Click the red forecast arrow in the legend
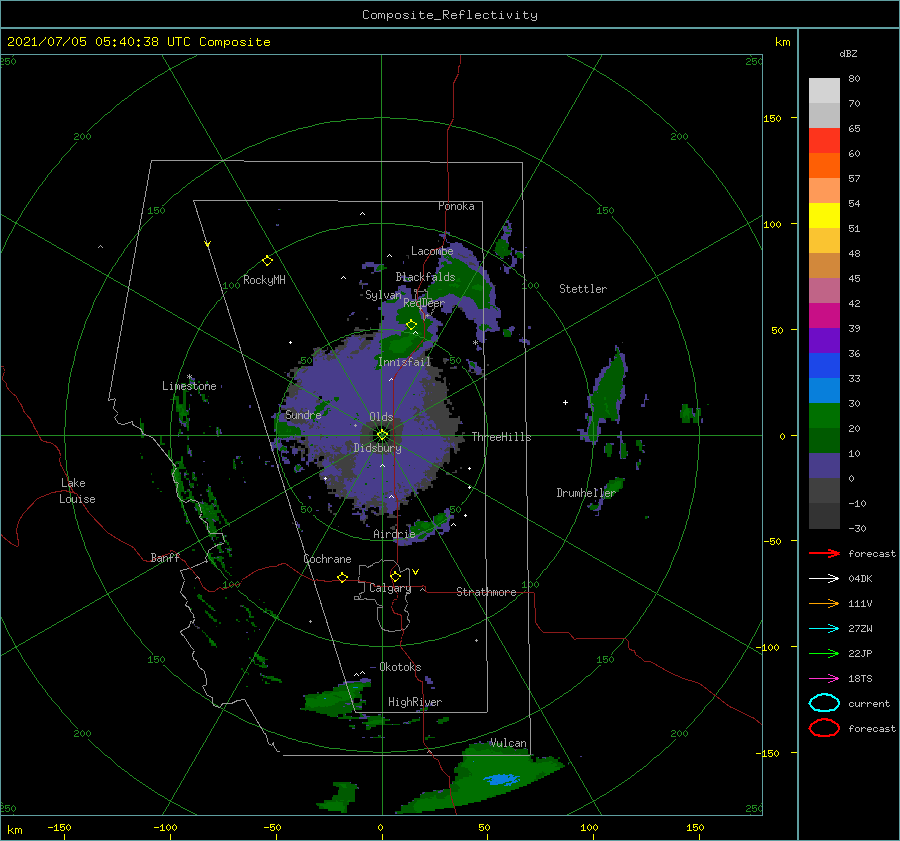Viewport: 900px width, 841px height. (x=824, y=553)
